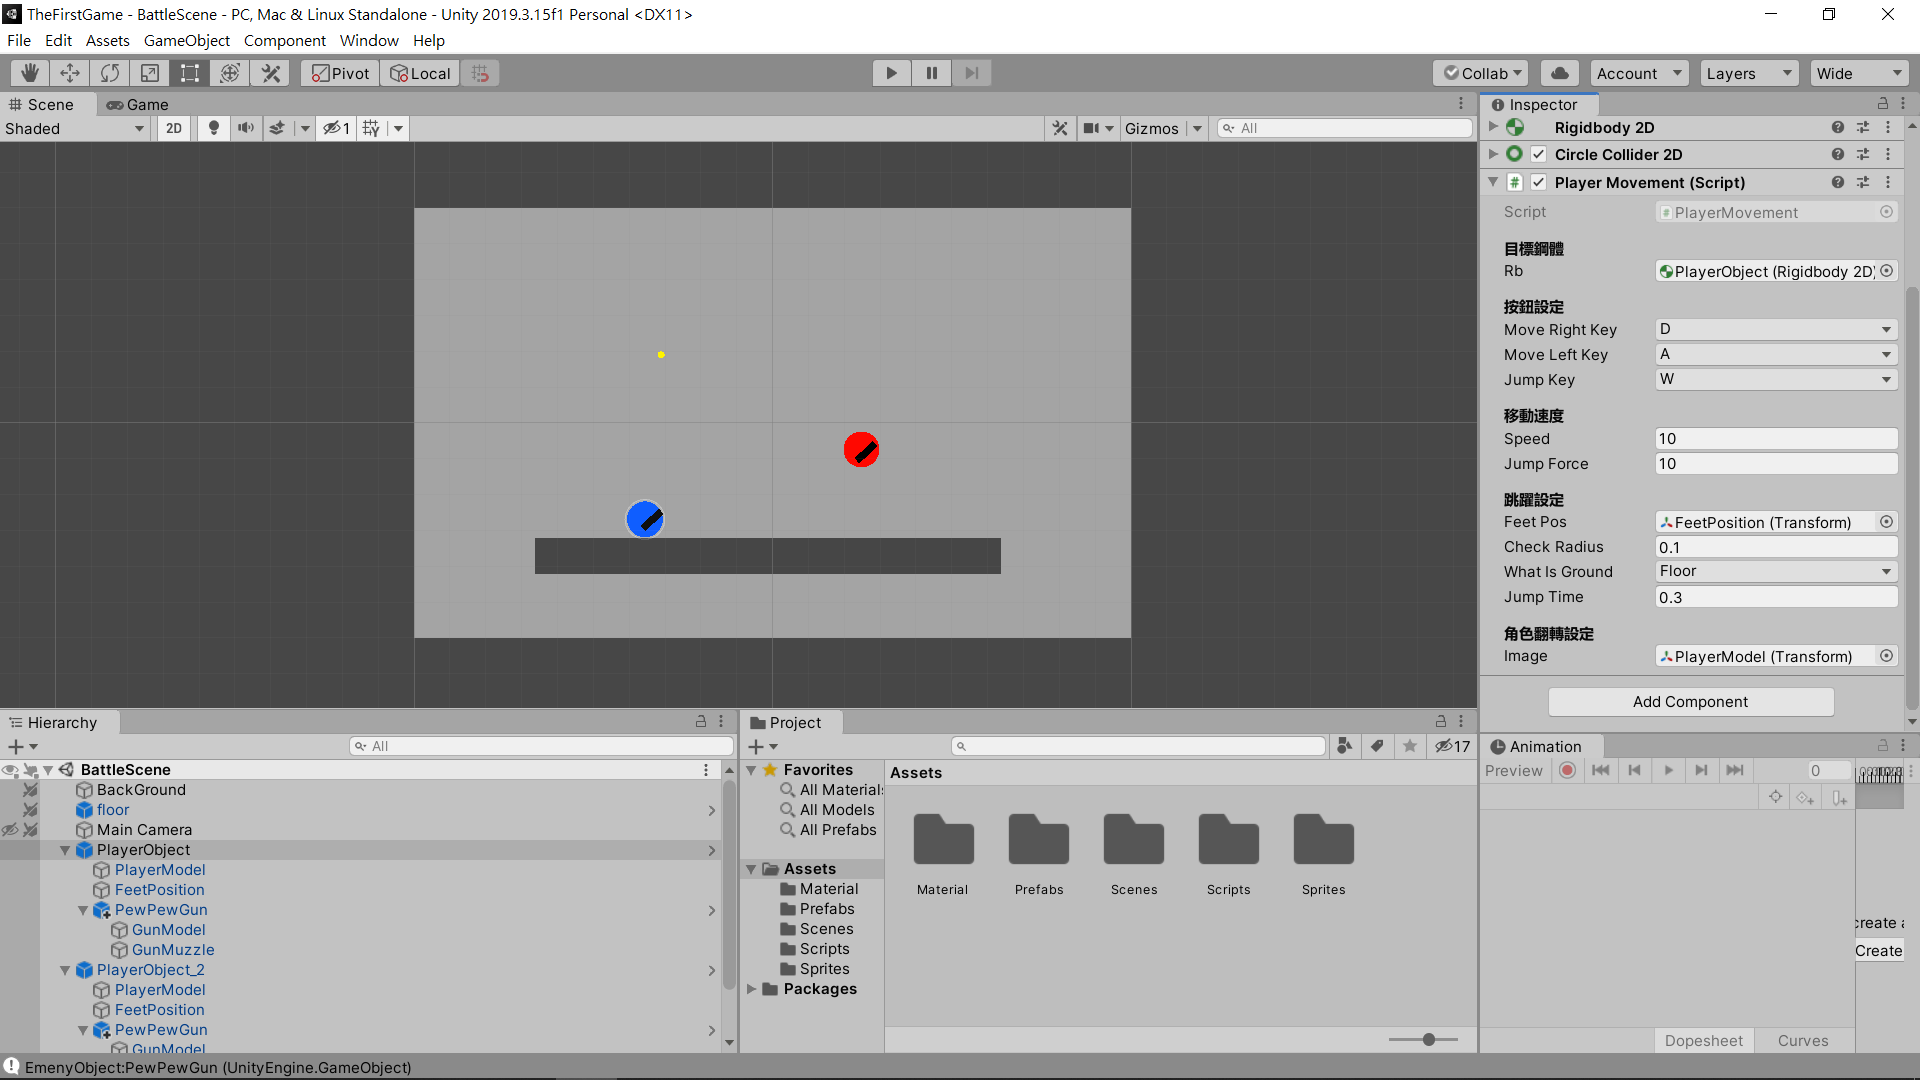Image resolution: width=1920 pixels, height=1080 pixels.
Task: Open the GameObject menu
Action: [x=187, y=41]
